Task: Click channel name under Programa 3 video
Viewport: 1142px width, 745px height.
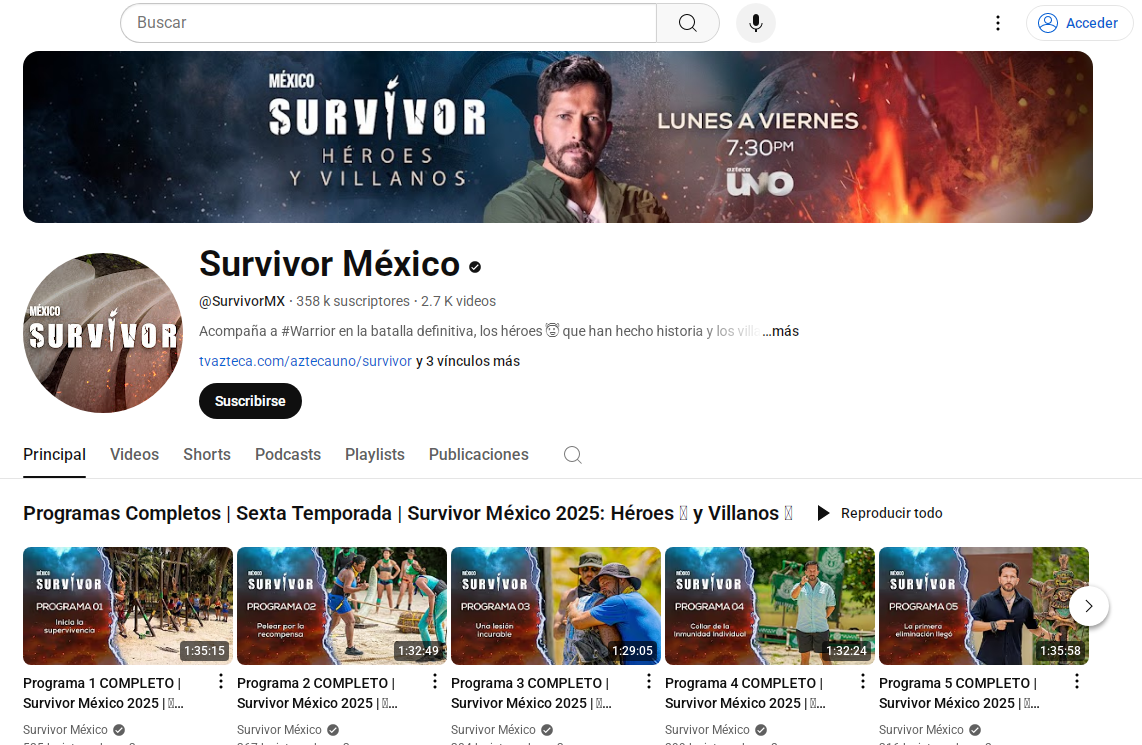Action: 494,730
